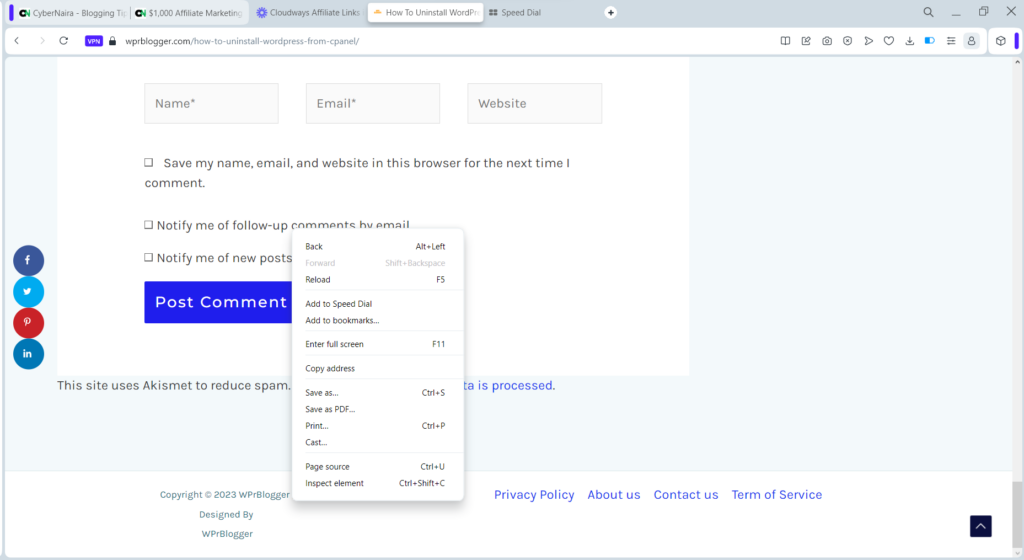
Task: Toggle the VPN badge in address bar
Action: 94,41
